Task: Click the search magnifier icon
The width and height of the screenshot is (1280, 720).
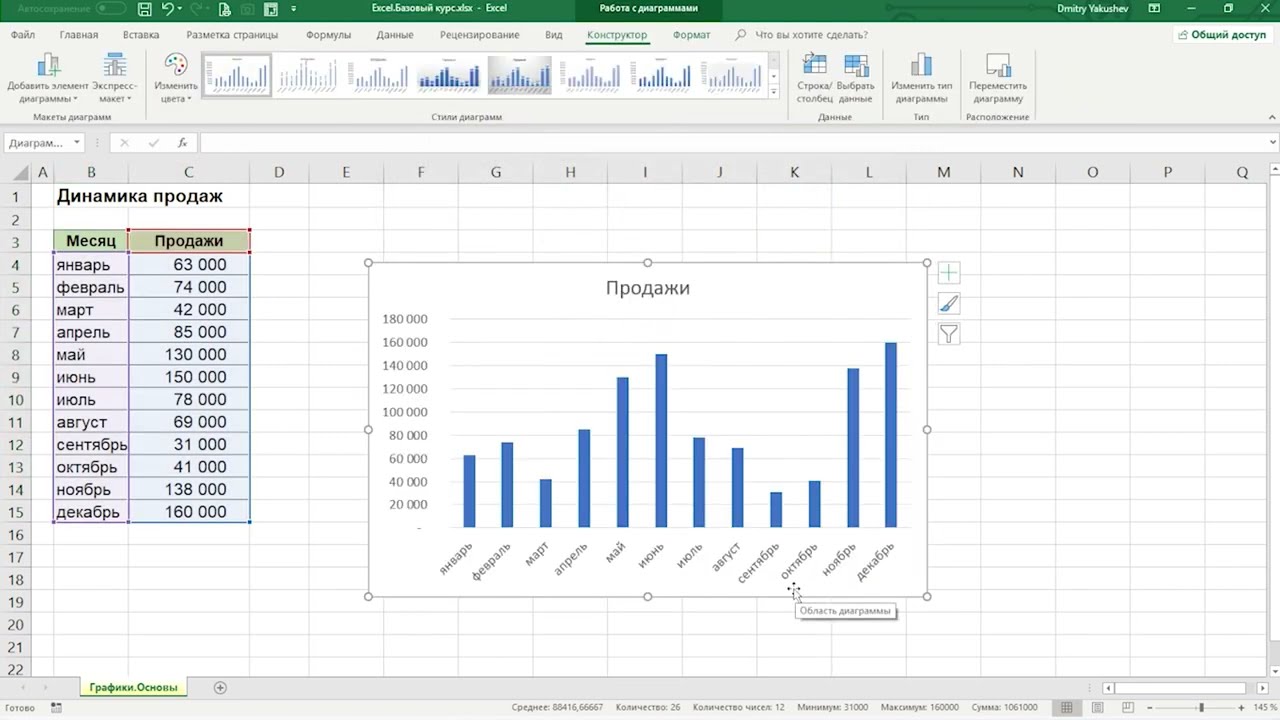Action: point(740,34)
